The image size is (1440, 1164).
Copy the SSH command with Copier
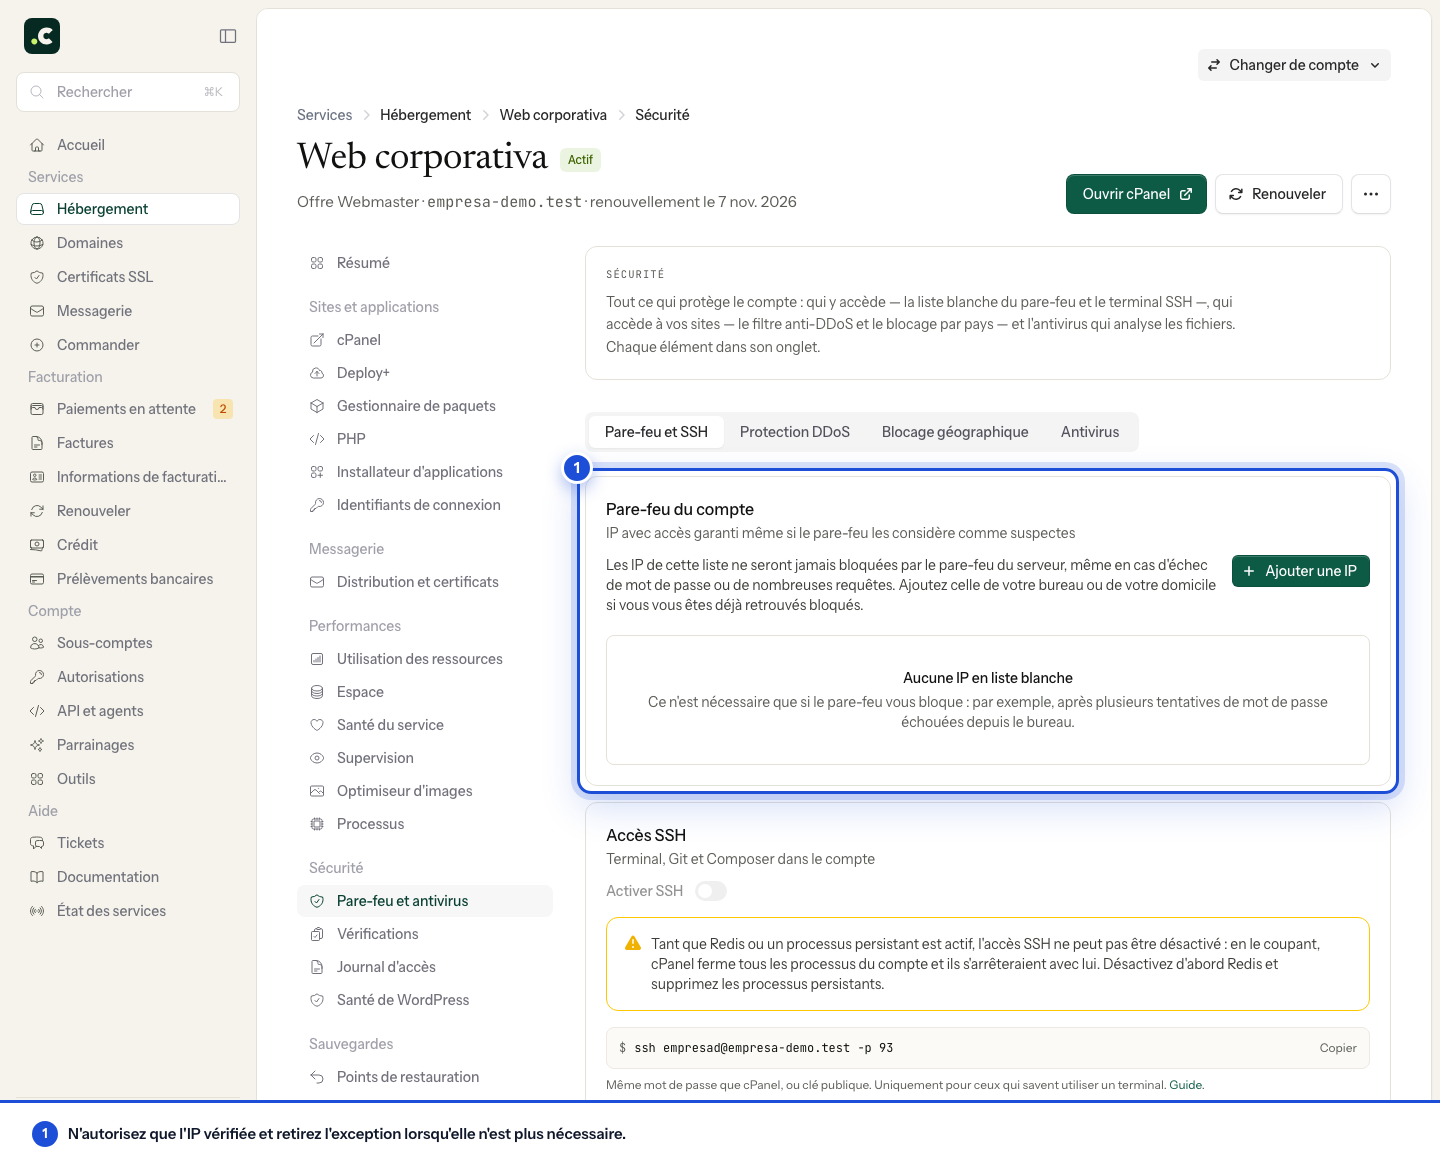[x=1338, y=1048]
